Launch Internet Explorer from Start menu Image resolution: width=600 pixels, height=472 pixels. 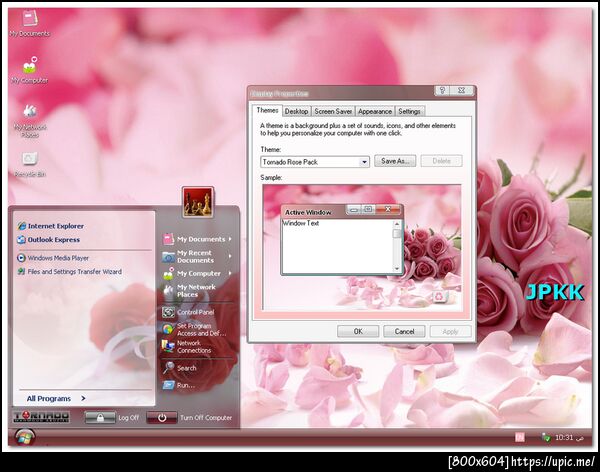pos(51,226)
